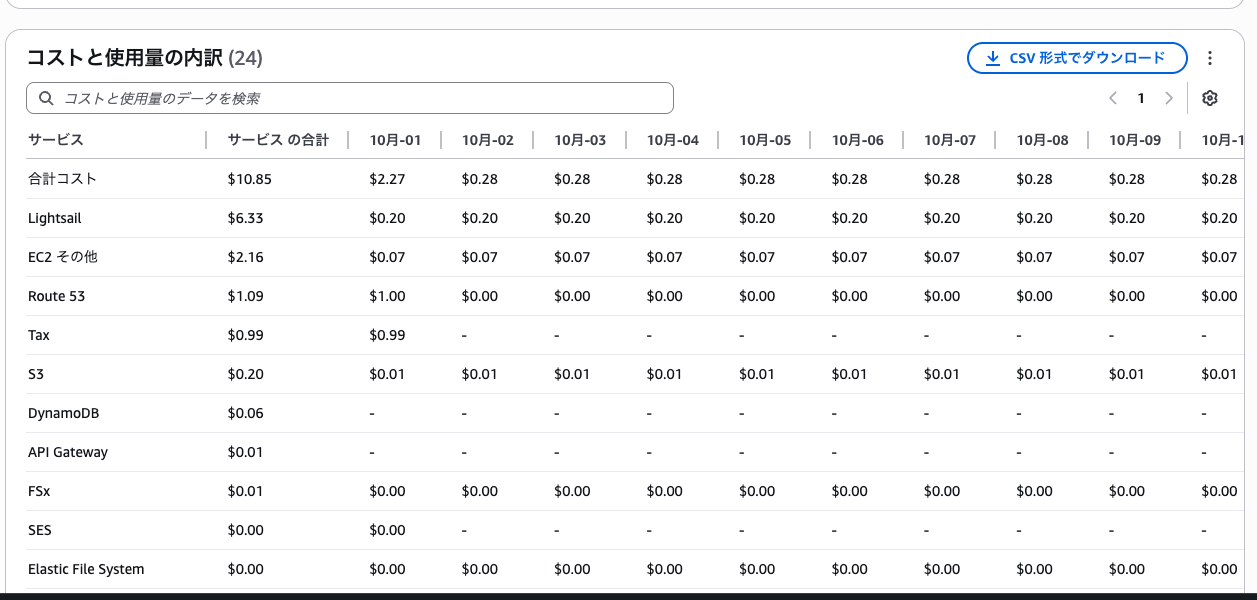Go to next page arrow

tap(1168, 98)
